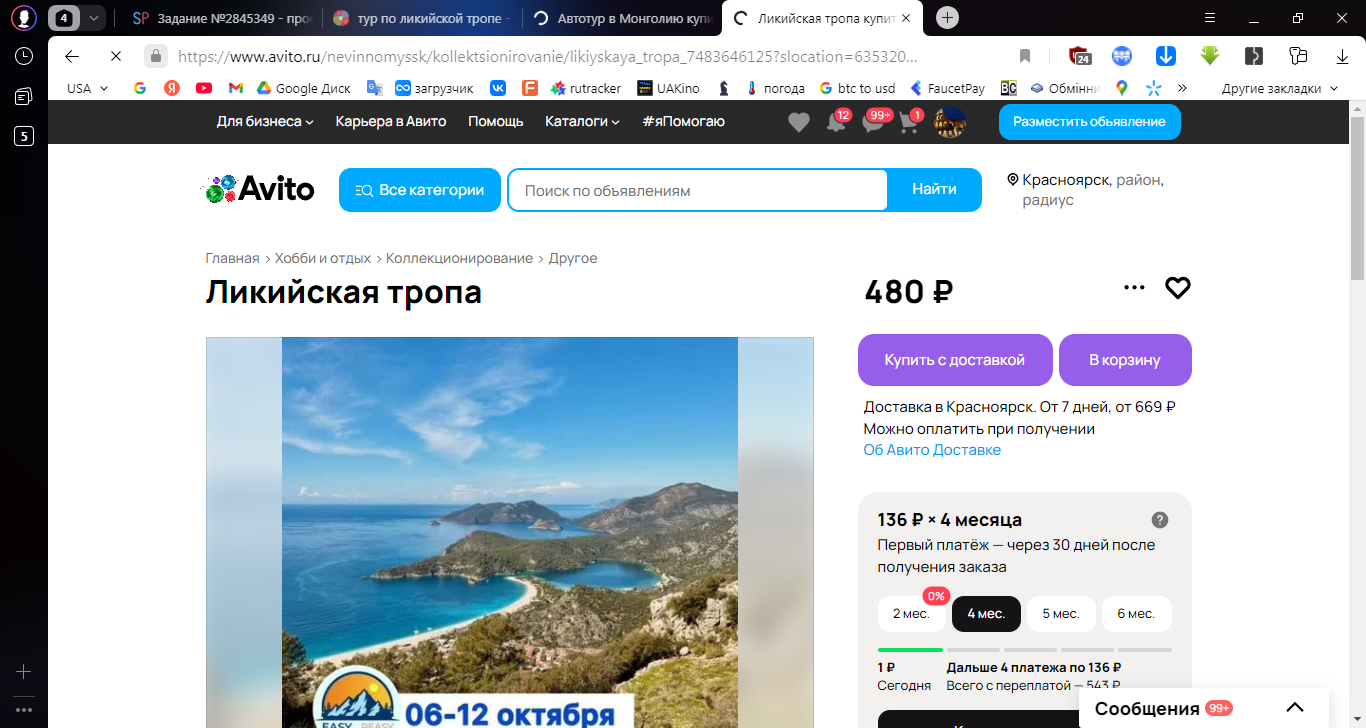Expand the Каталоги dropdown
This screenshot has width=1366, height=728.
(582, 122)
